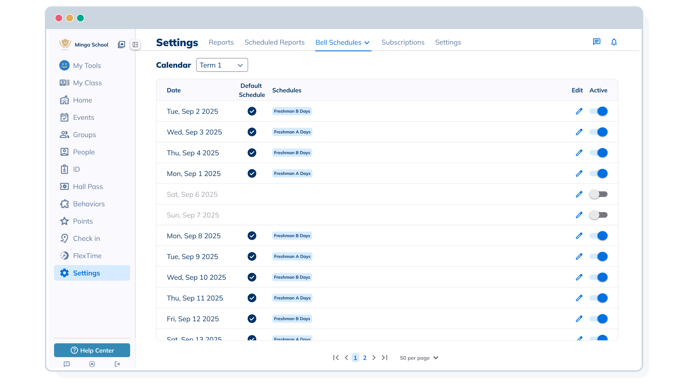Open Events in the sidebar
Viewport: 688px width, 387px height.
(x=92, y=117)
